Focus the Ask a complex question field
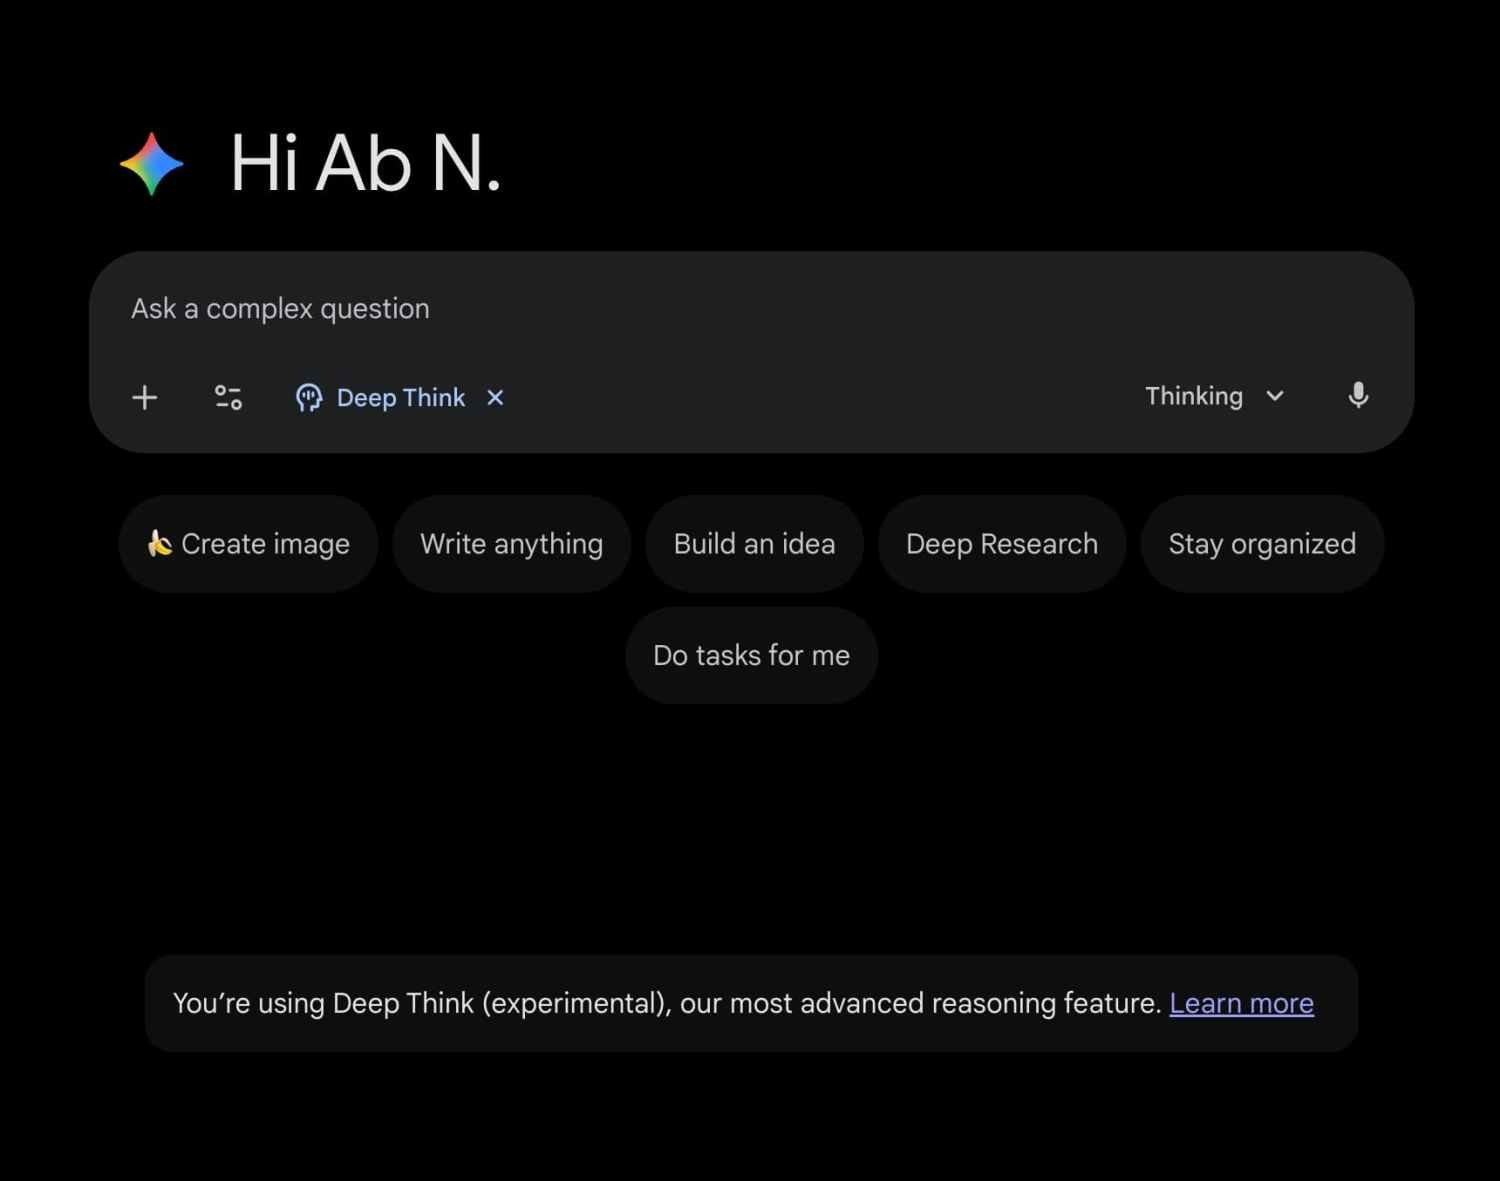Image resolution: width=1500 pixels, height=1181 pixels. [x=700, y=309]
